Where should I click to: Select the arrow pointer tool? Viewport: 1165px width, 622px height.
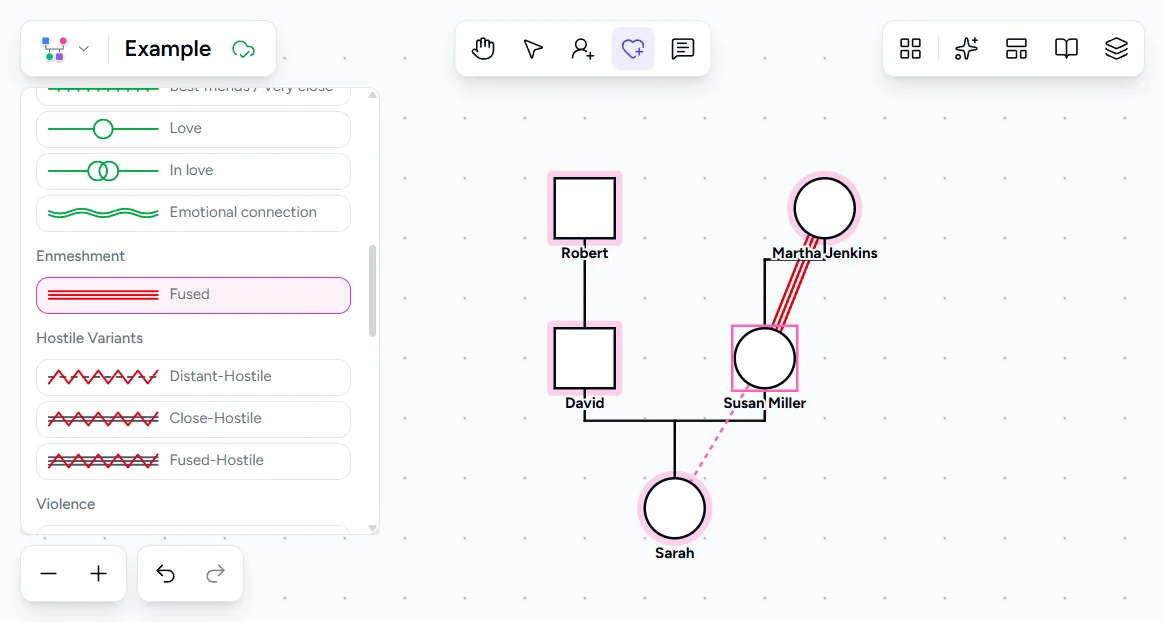[533, 49]
